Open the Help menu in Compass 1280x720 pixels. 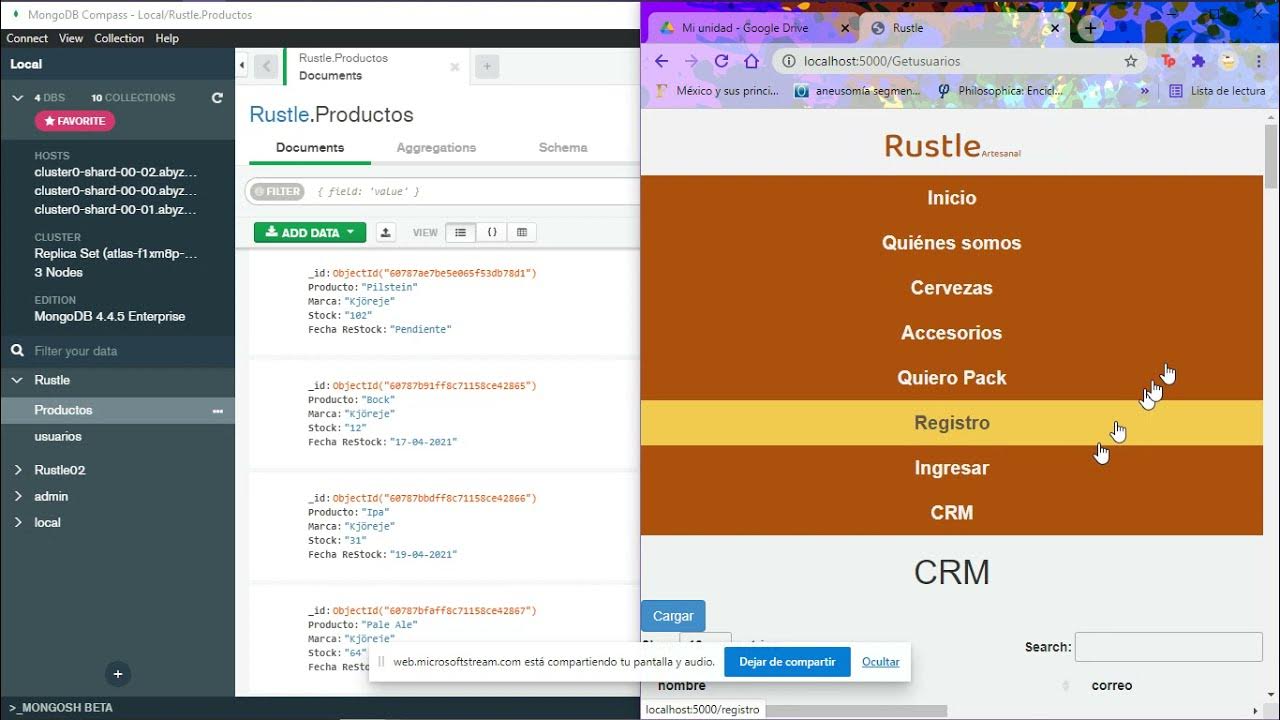point(167,38)
